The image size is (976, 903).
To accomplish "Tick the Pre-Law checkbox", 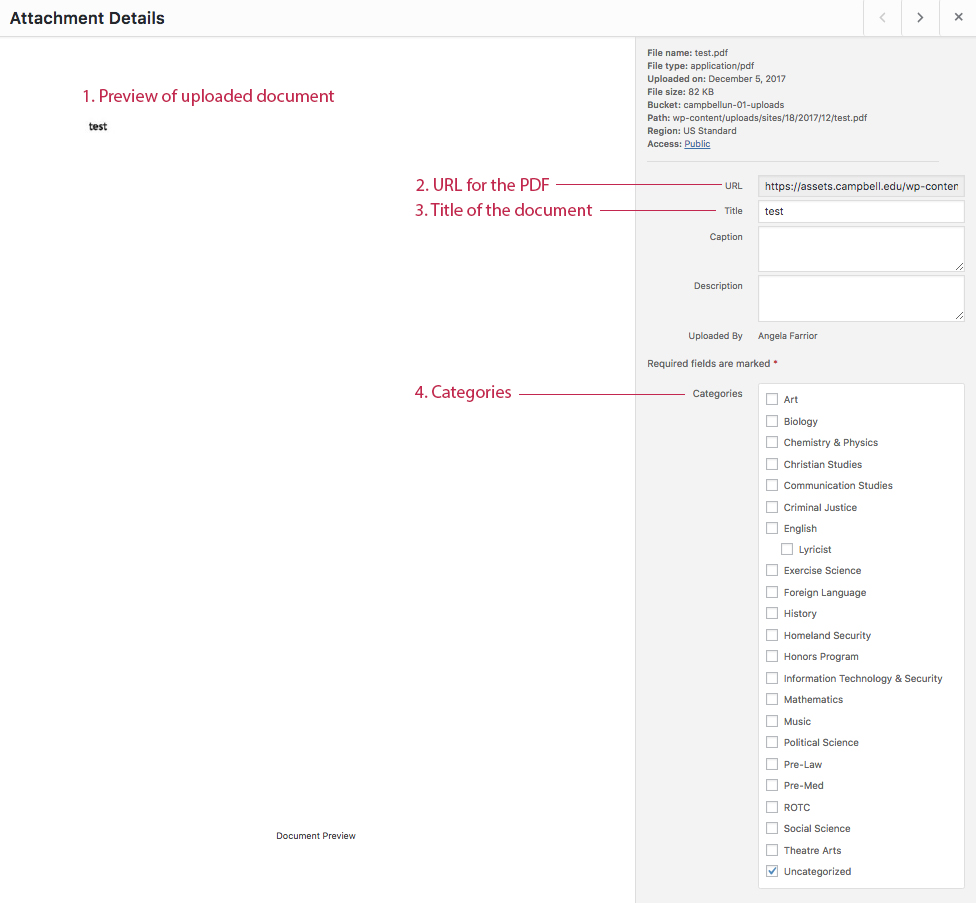I will (x=772, y=764).
